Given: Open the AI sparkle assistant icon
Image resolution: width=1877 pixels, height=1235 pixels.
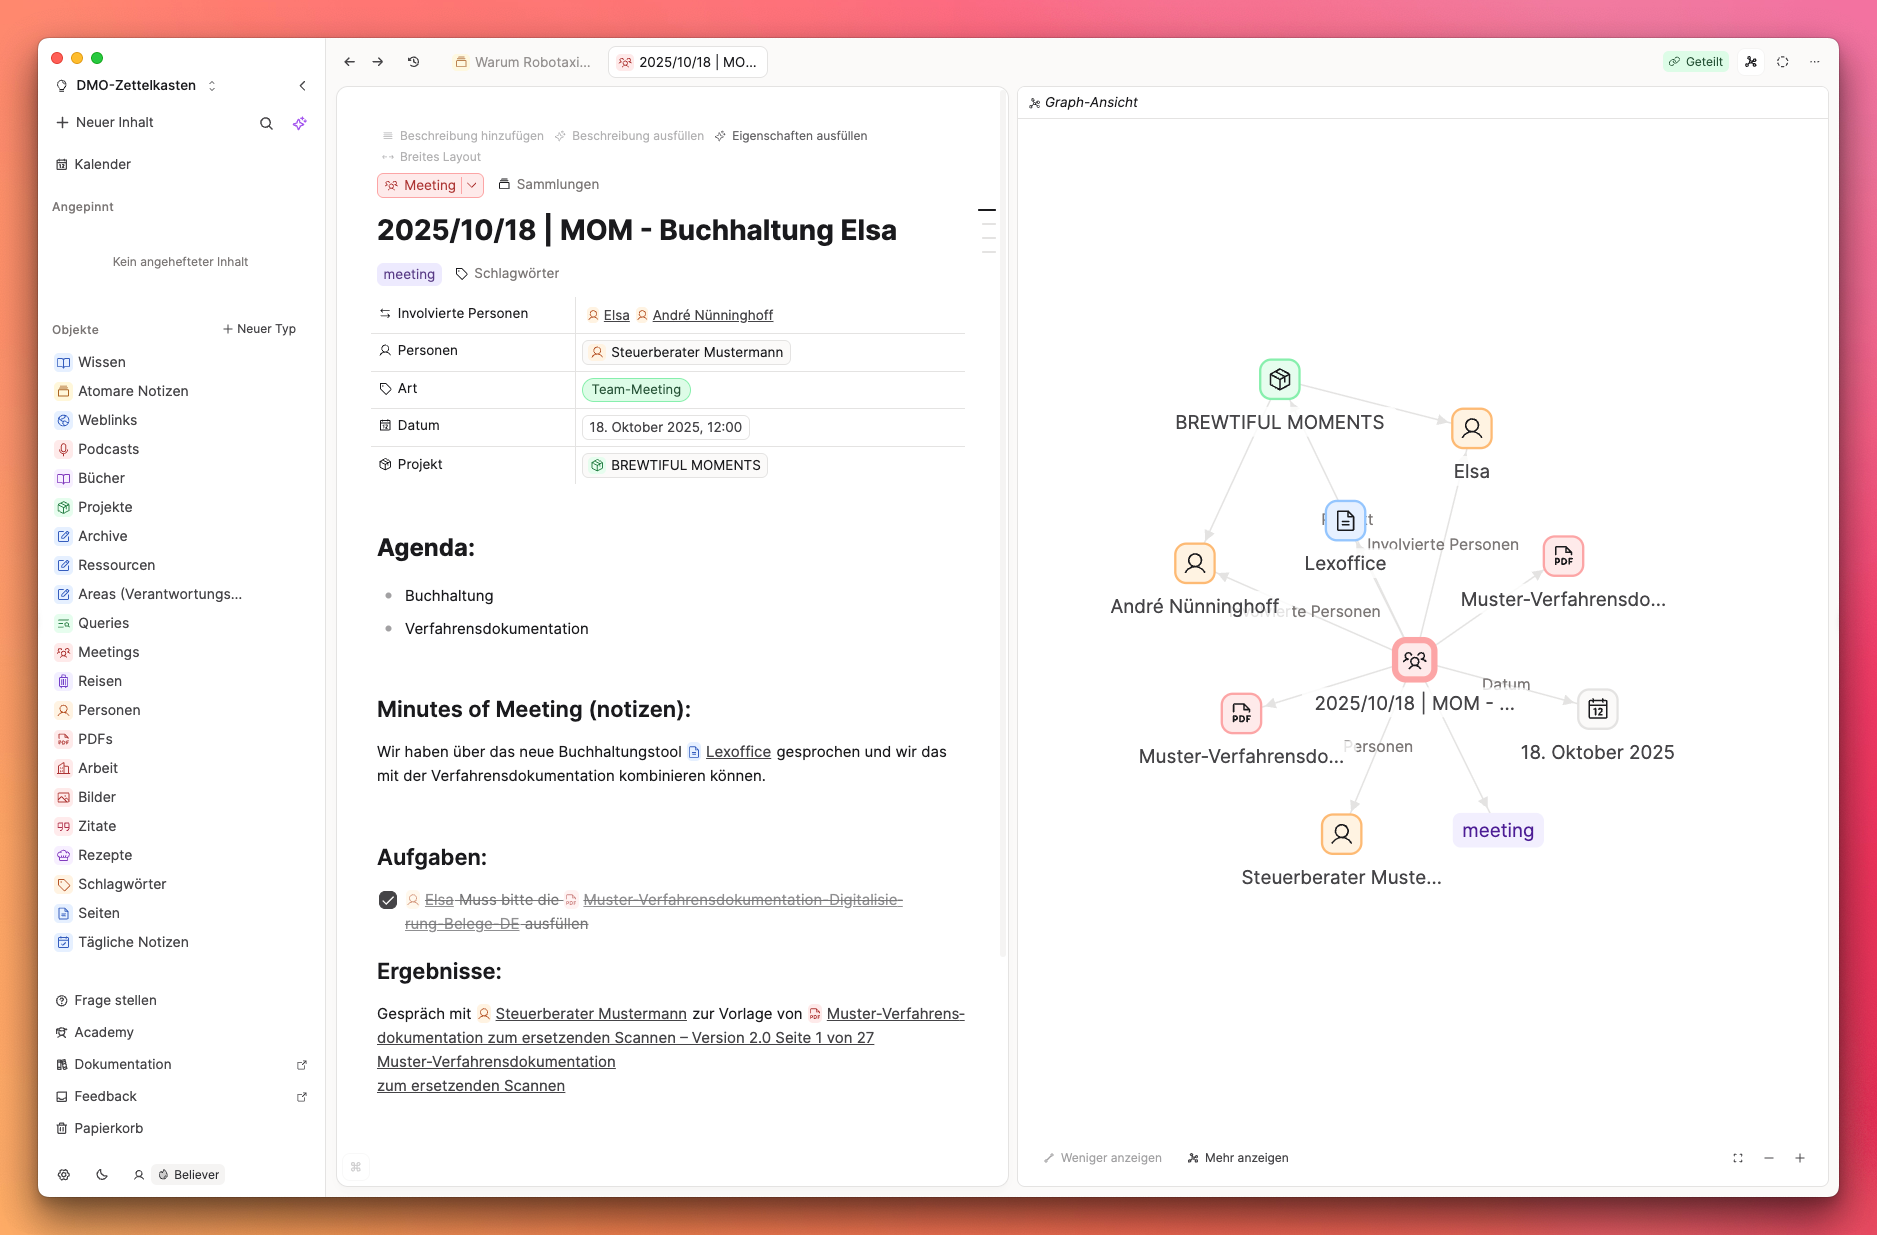Looking at the screenshot, I should point(300,123).
